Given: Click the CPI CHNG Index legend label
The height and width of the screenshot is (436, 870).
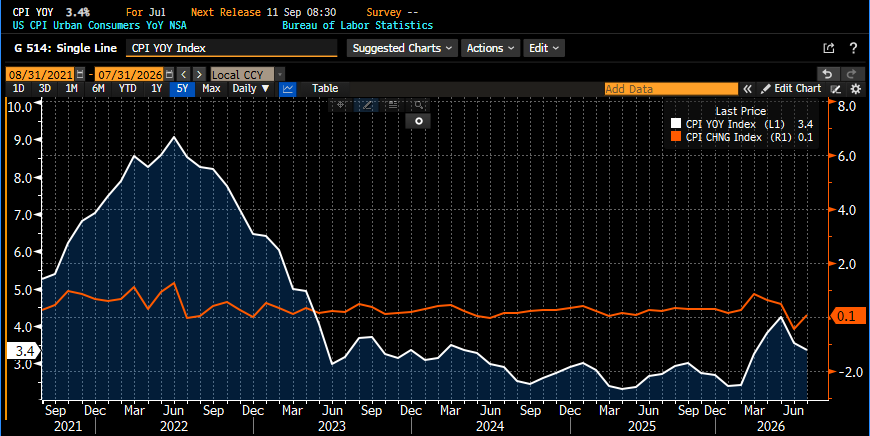Looking at the screenshot, I should (x=724, y=137).
